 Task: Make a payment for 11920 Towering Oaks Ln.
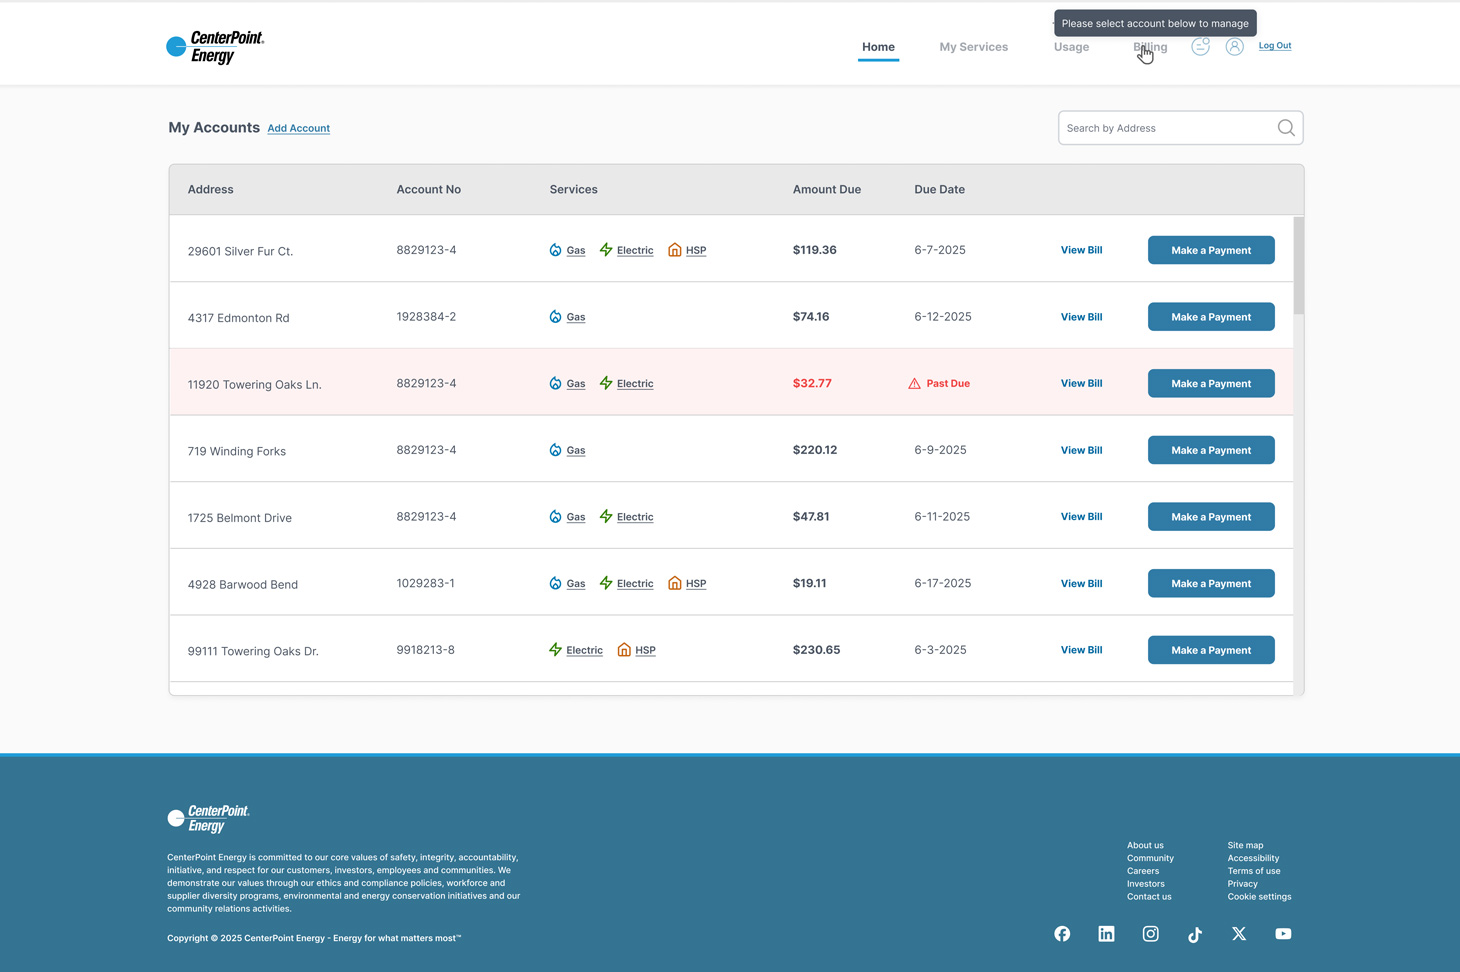[x=1210, y=384]
